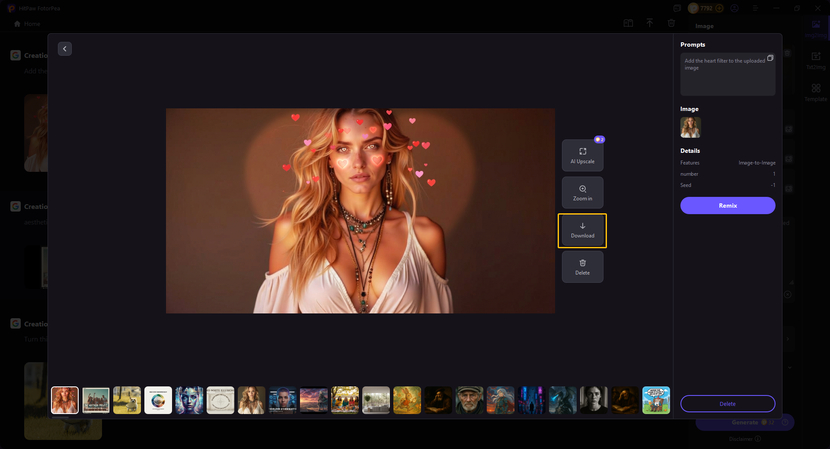Viewport: 830px width, 449px height.
Task: Download the generated image
Action: pos(582,230)
